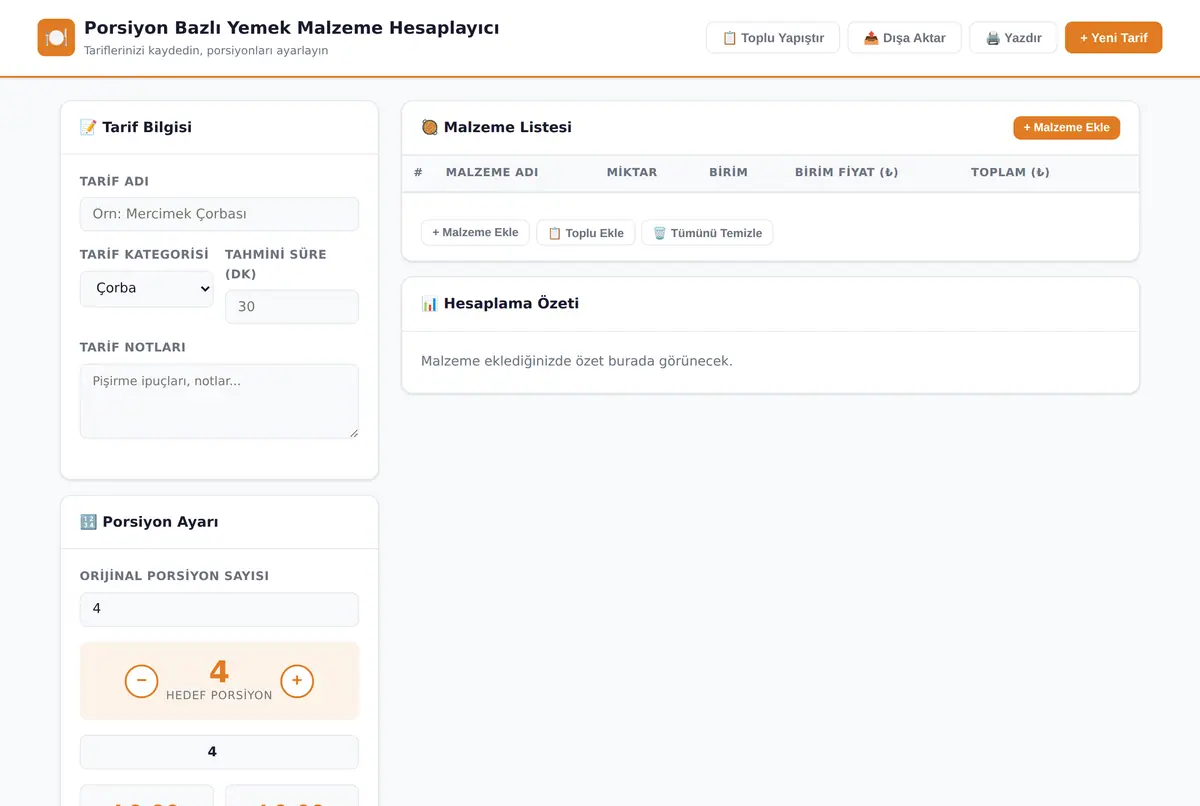This screenshot has height=806, width=1200.
Task: Click the Tarif Bilgisi heading
Action: tap(136, 127)
